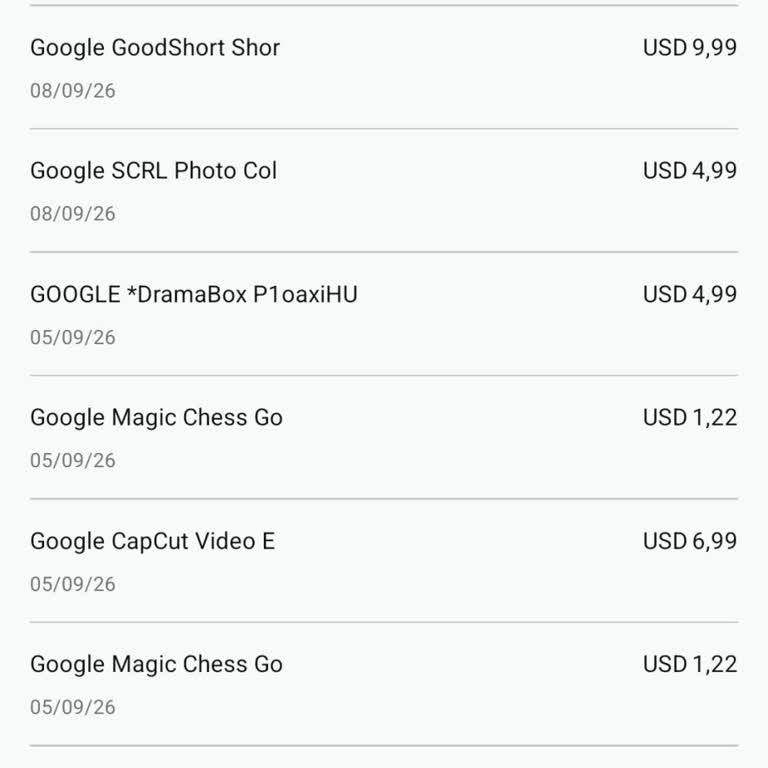
Task: Click the 05/09/26 date under DramaBox
Action: pos(72,338)
